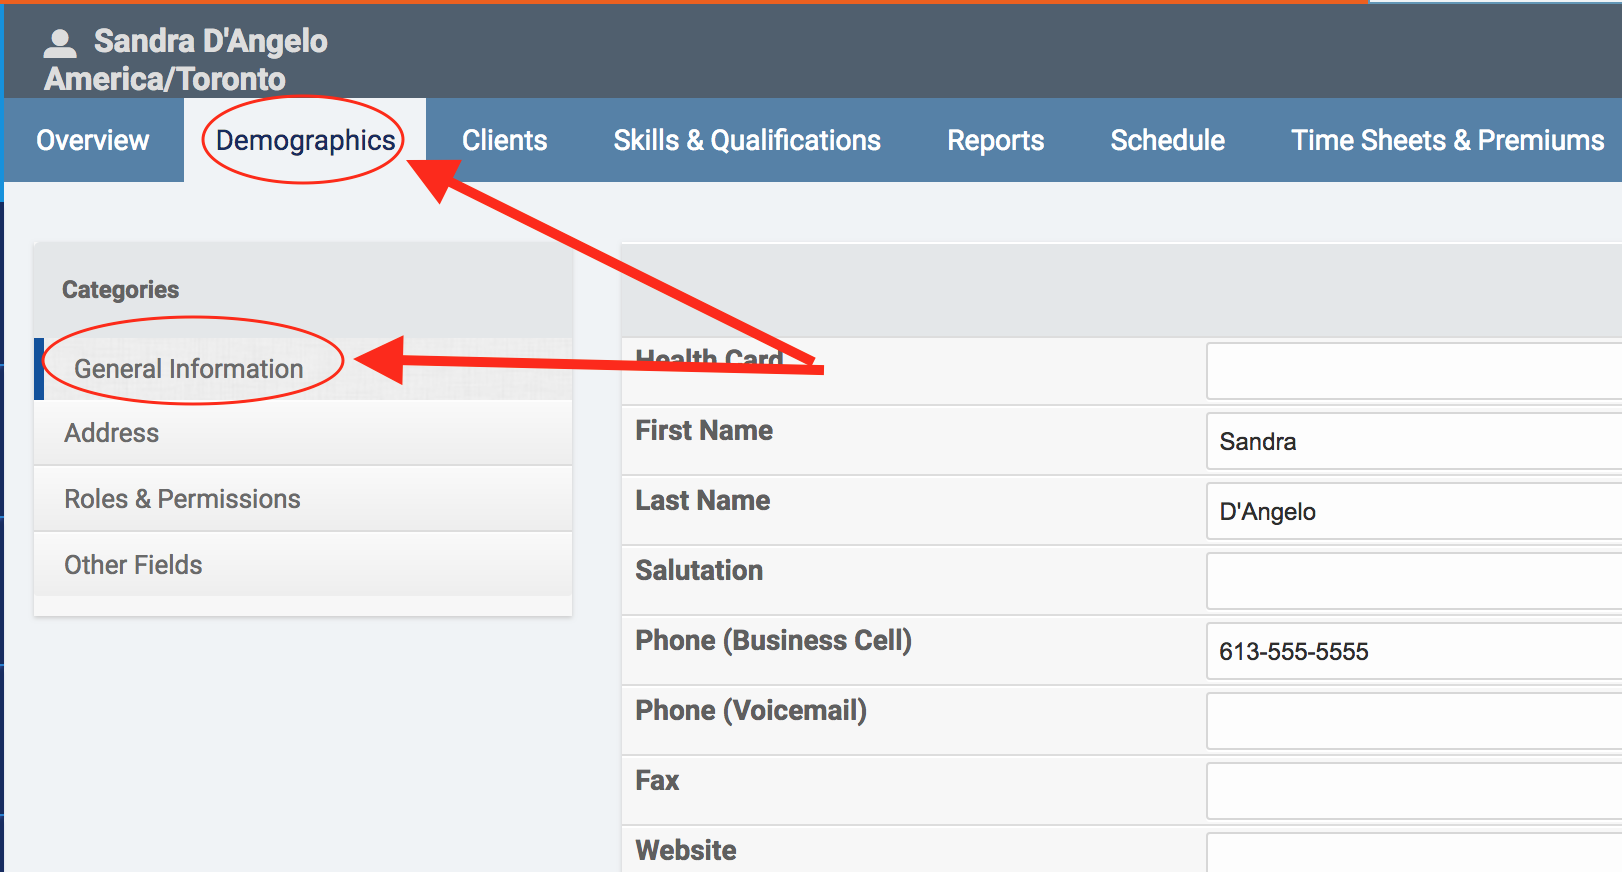This screenshot has width=1622, height=872.
Task: Focus the empty Salutation field
Action: click(x=1412, y=581)
